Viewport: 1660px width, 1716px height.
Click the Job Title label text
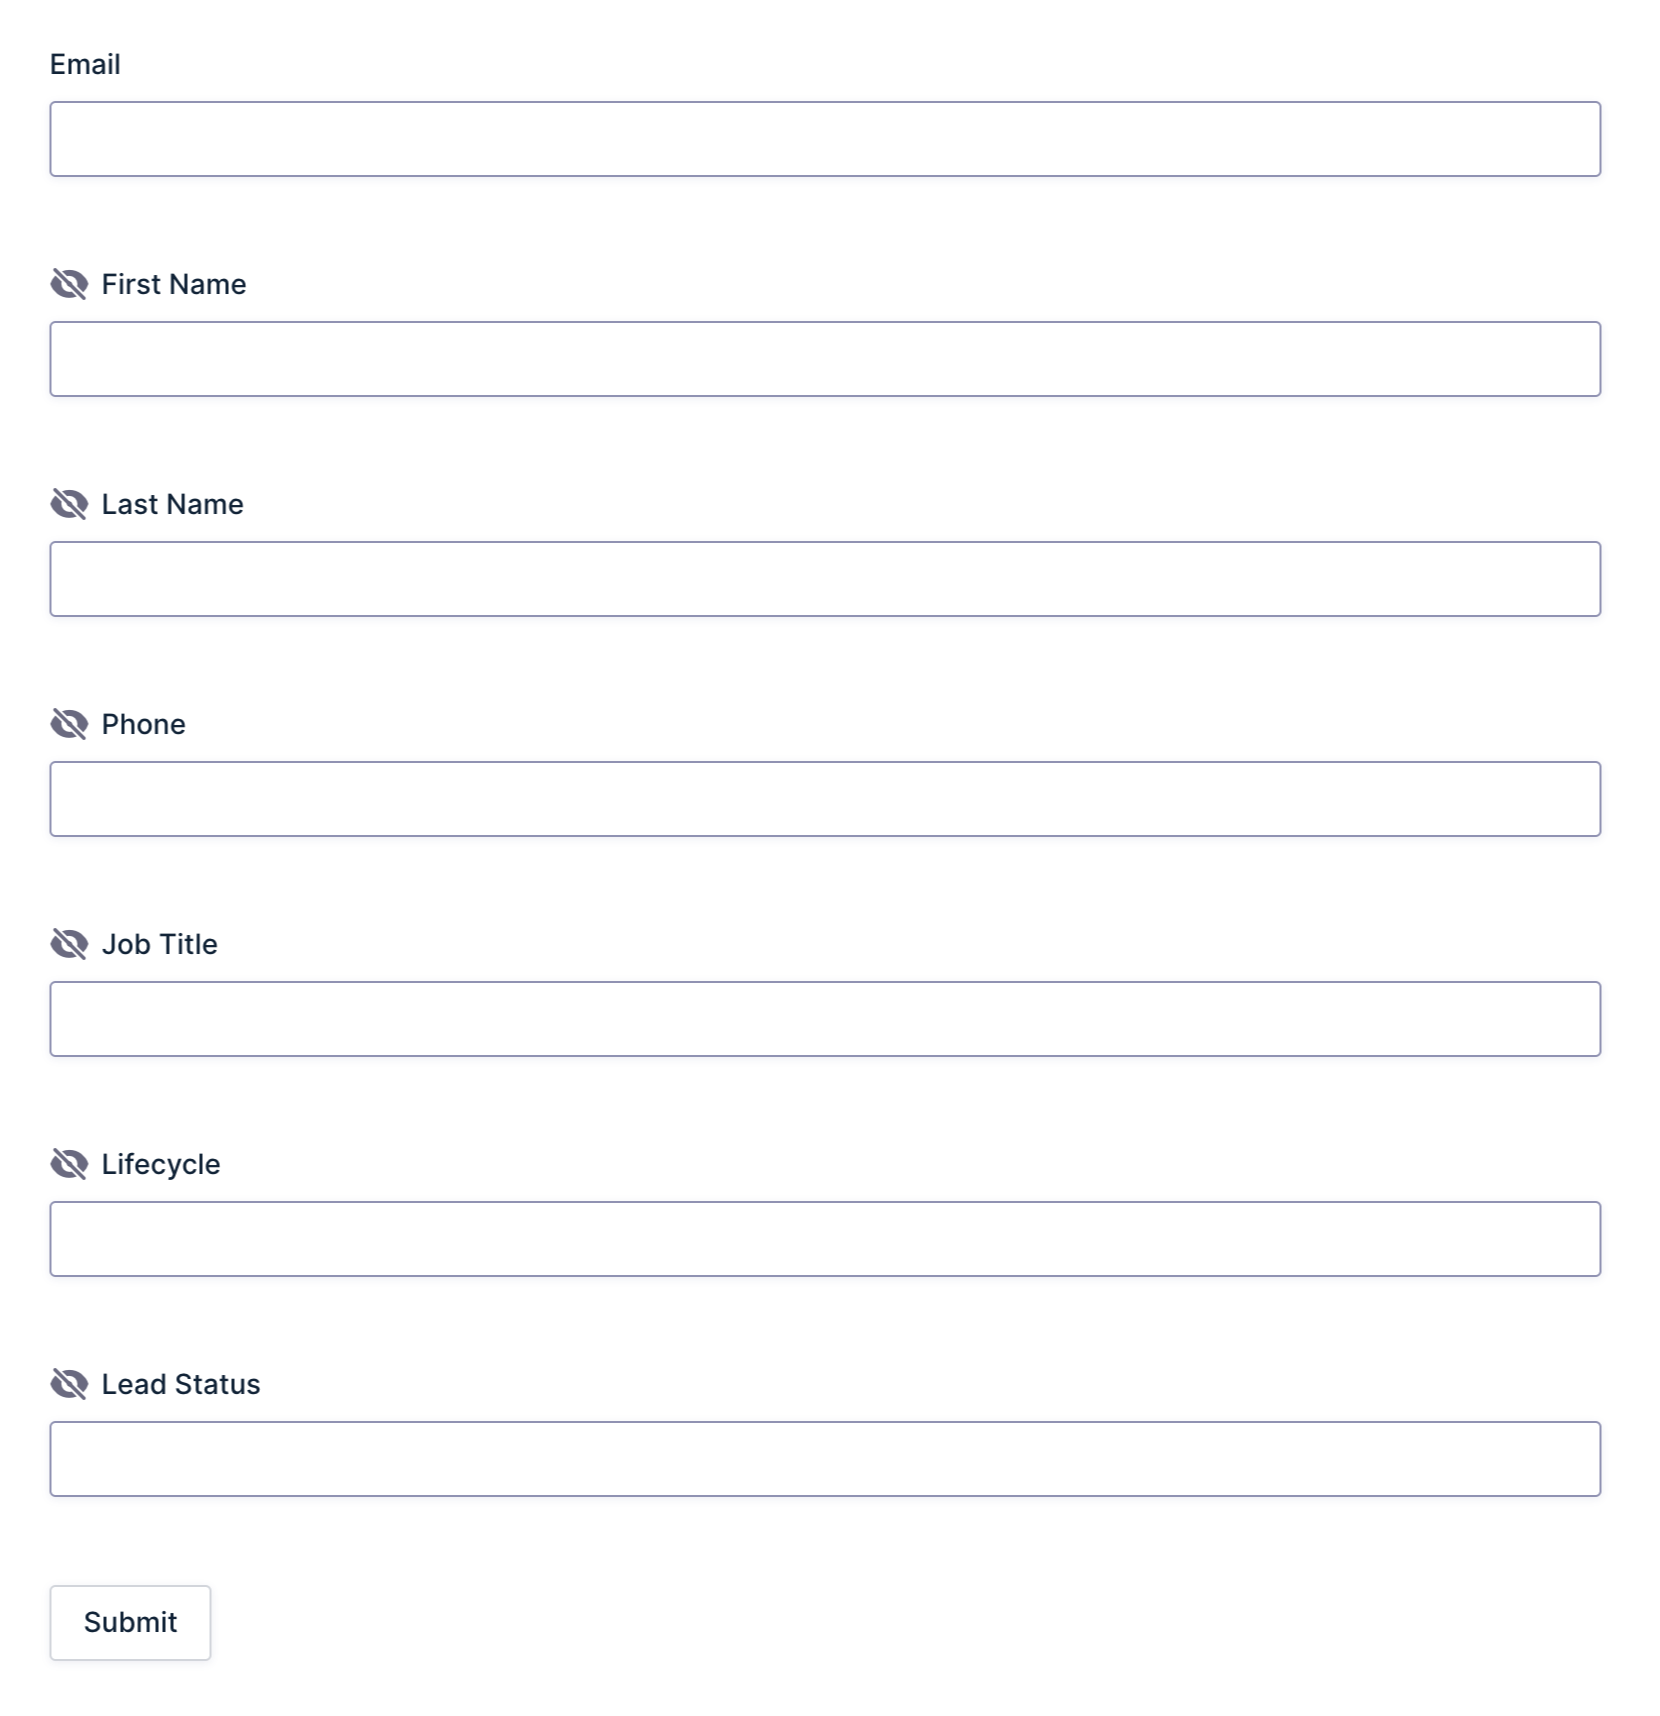click(159, 944)
